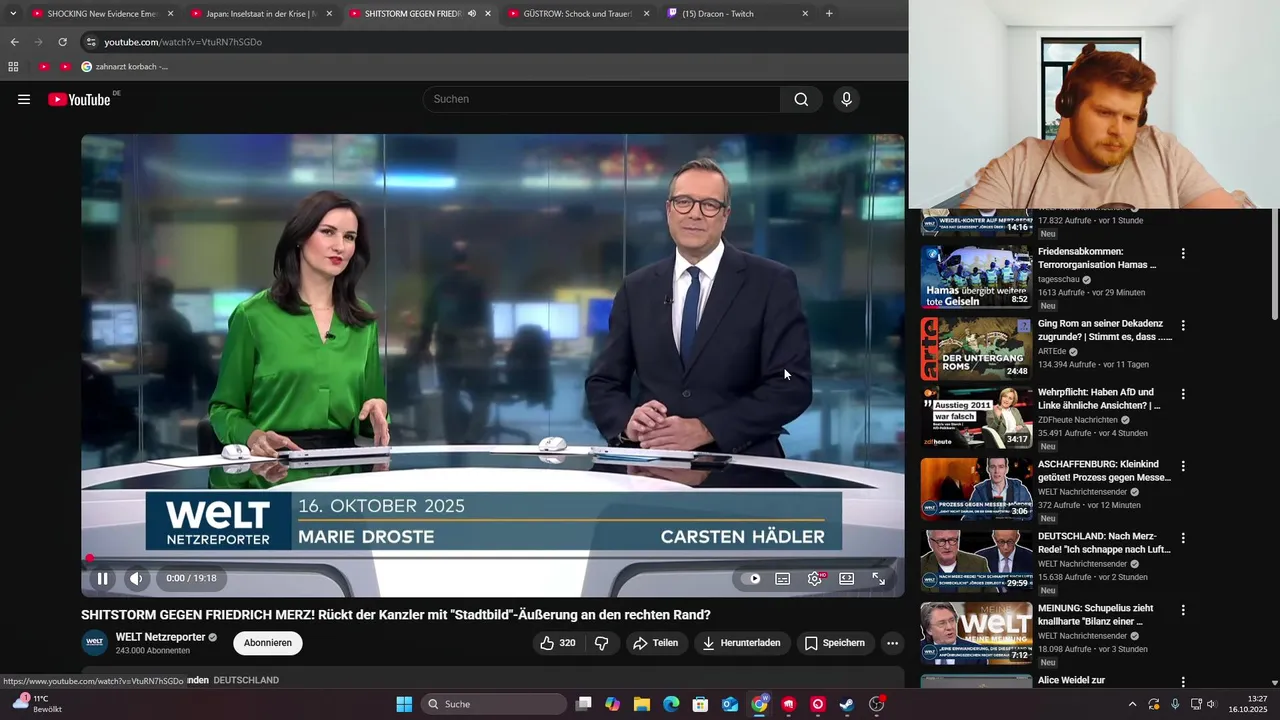Open options for the Wehrpflicht video
The width and height of the screenshot is (1280, 720).
(x=1183, y=394)
